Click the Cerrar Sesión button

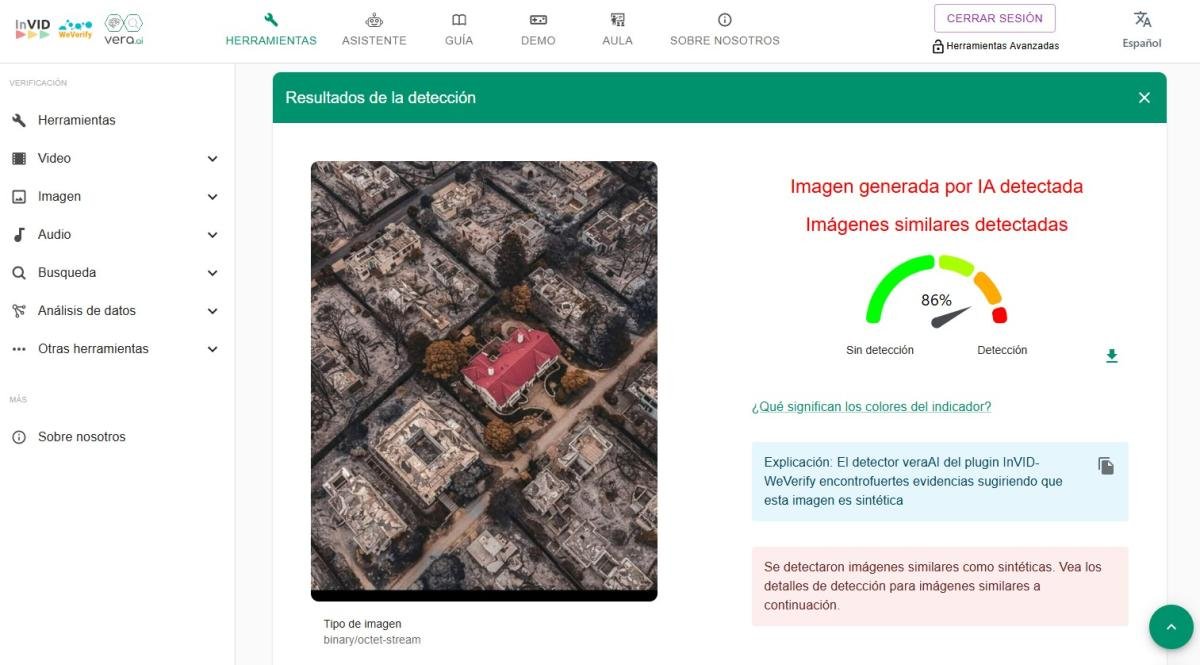pos(995,18)
